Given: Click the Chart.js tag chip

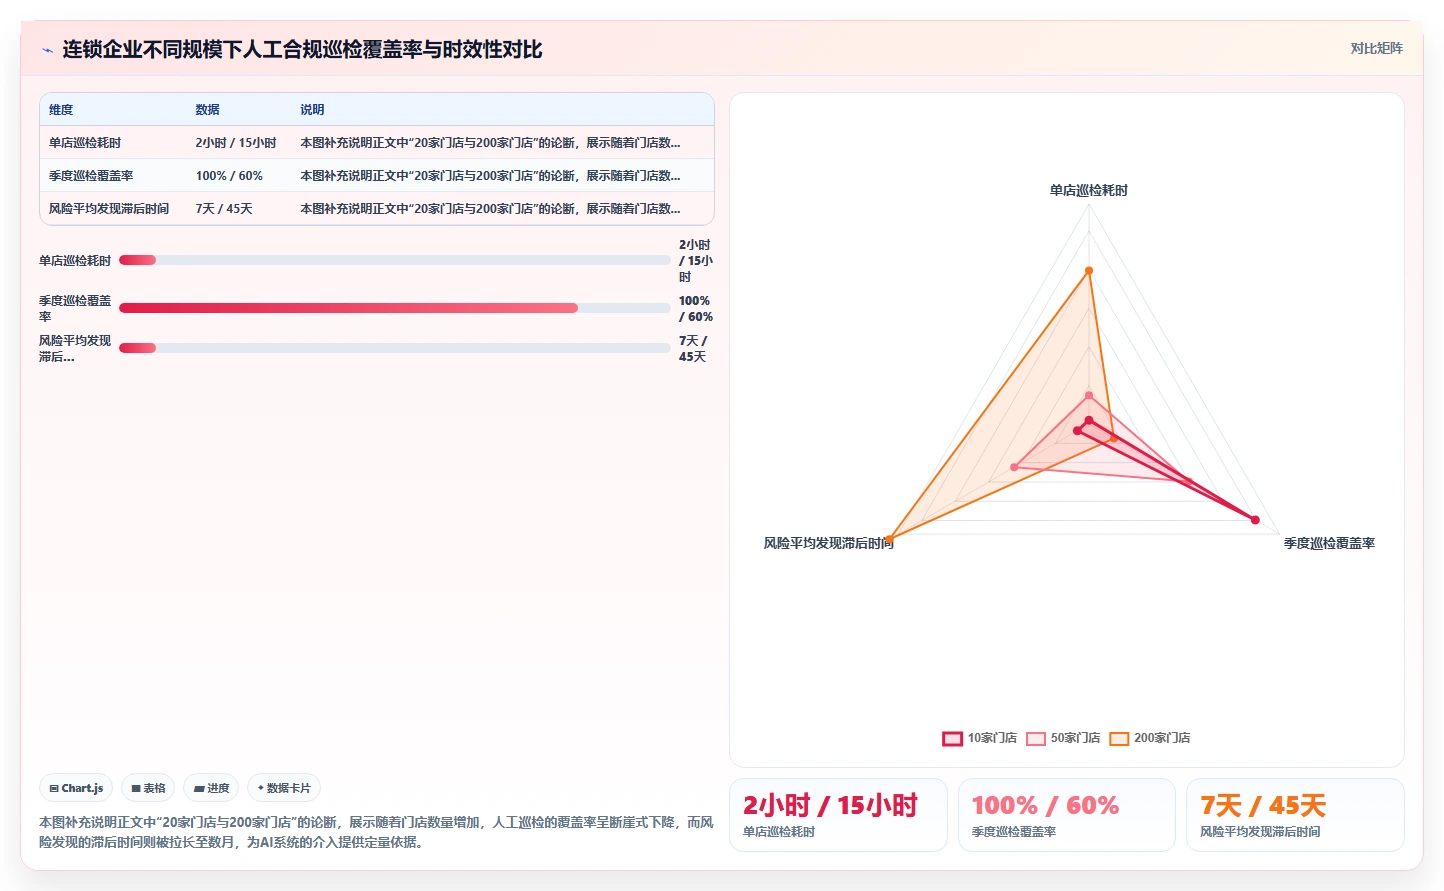Looking at the screenshot, I should pos(76,788).
